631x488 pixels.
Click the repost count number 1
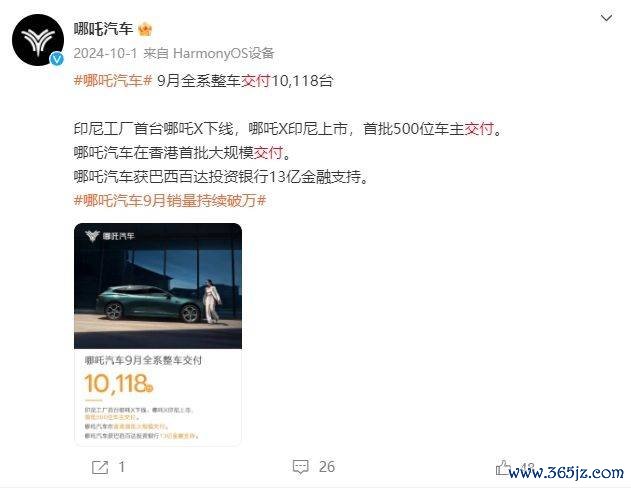[122, 467]
